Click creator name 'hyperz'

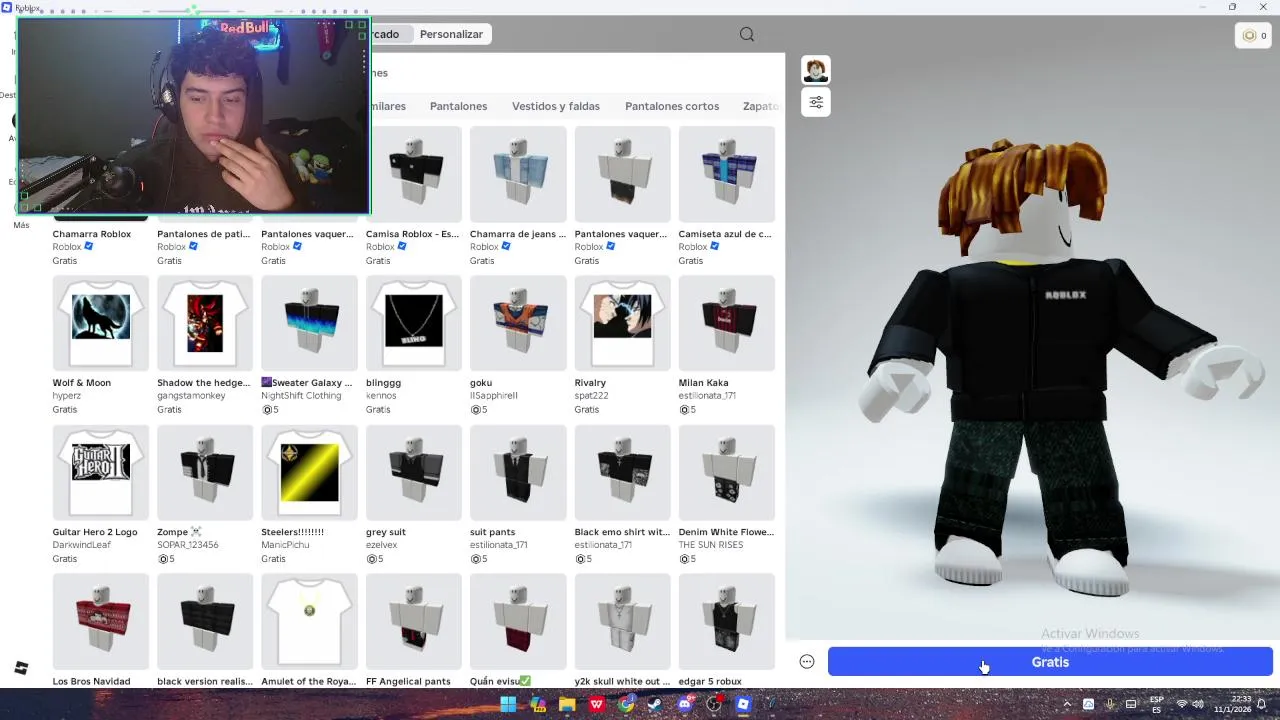(x=67, y=396)
